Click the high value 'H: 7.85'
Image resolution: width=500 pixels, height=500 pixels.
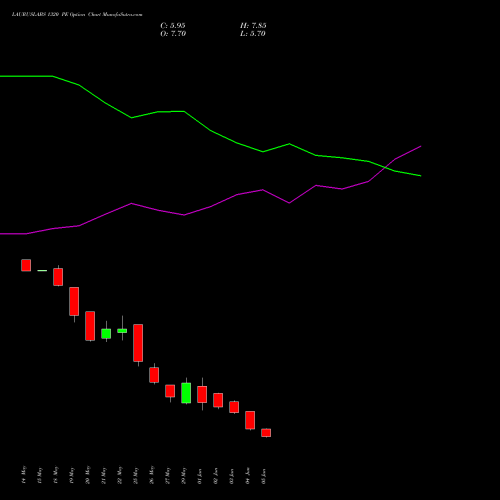point(253,26)
